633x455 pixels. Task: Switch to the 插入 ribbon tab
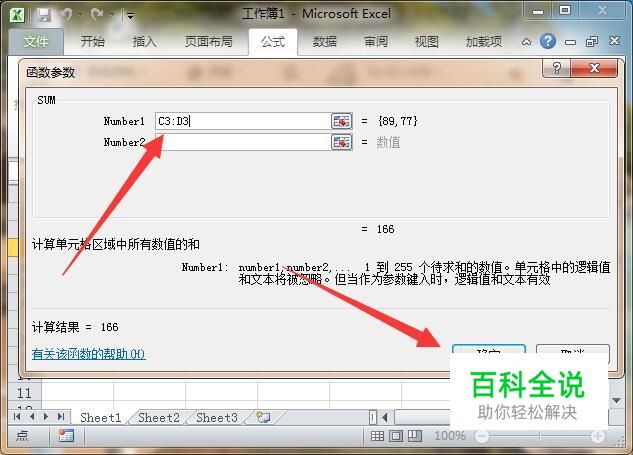click(x=144, y=41)
